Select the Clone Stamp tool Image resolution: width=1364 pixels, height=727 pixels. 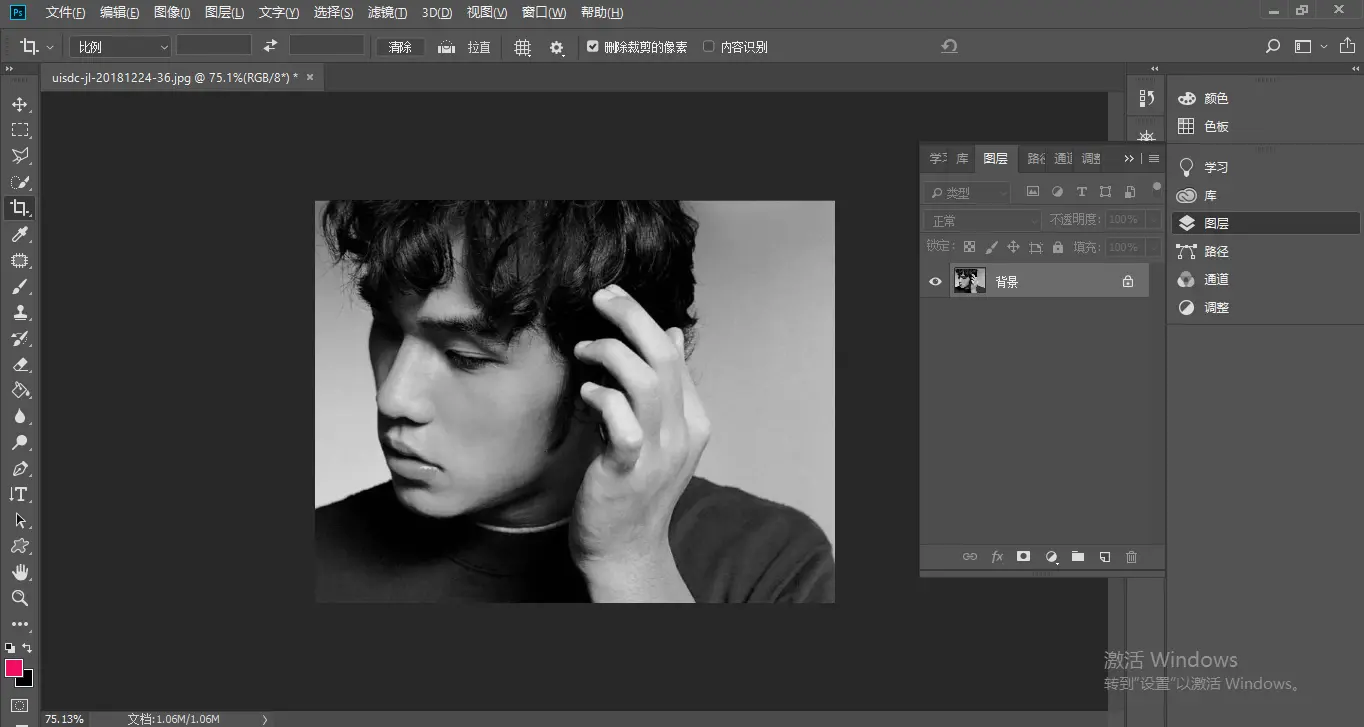[20, 312]
